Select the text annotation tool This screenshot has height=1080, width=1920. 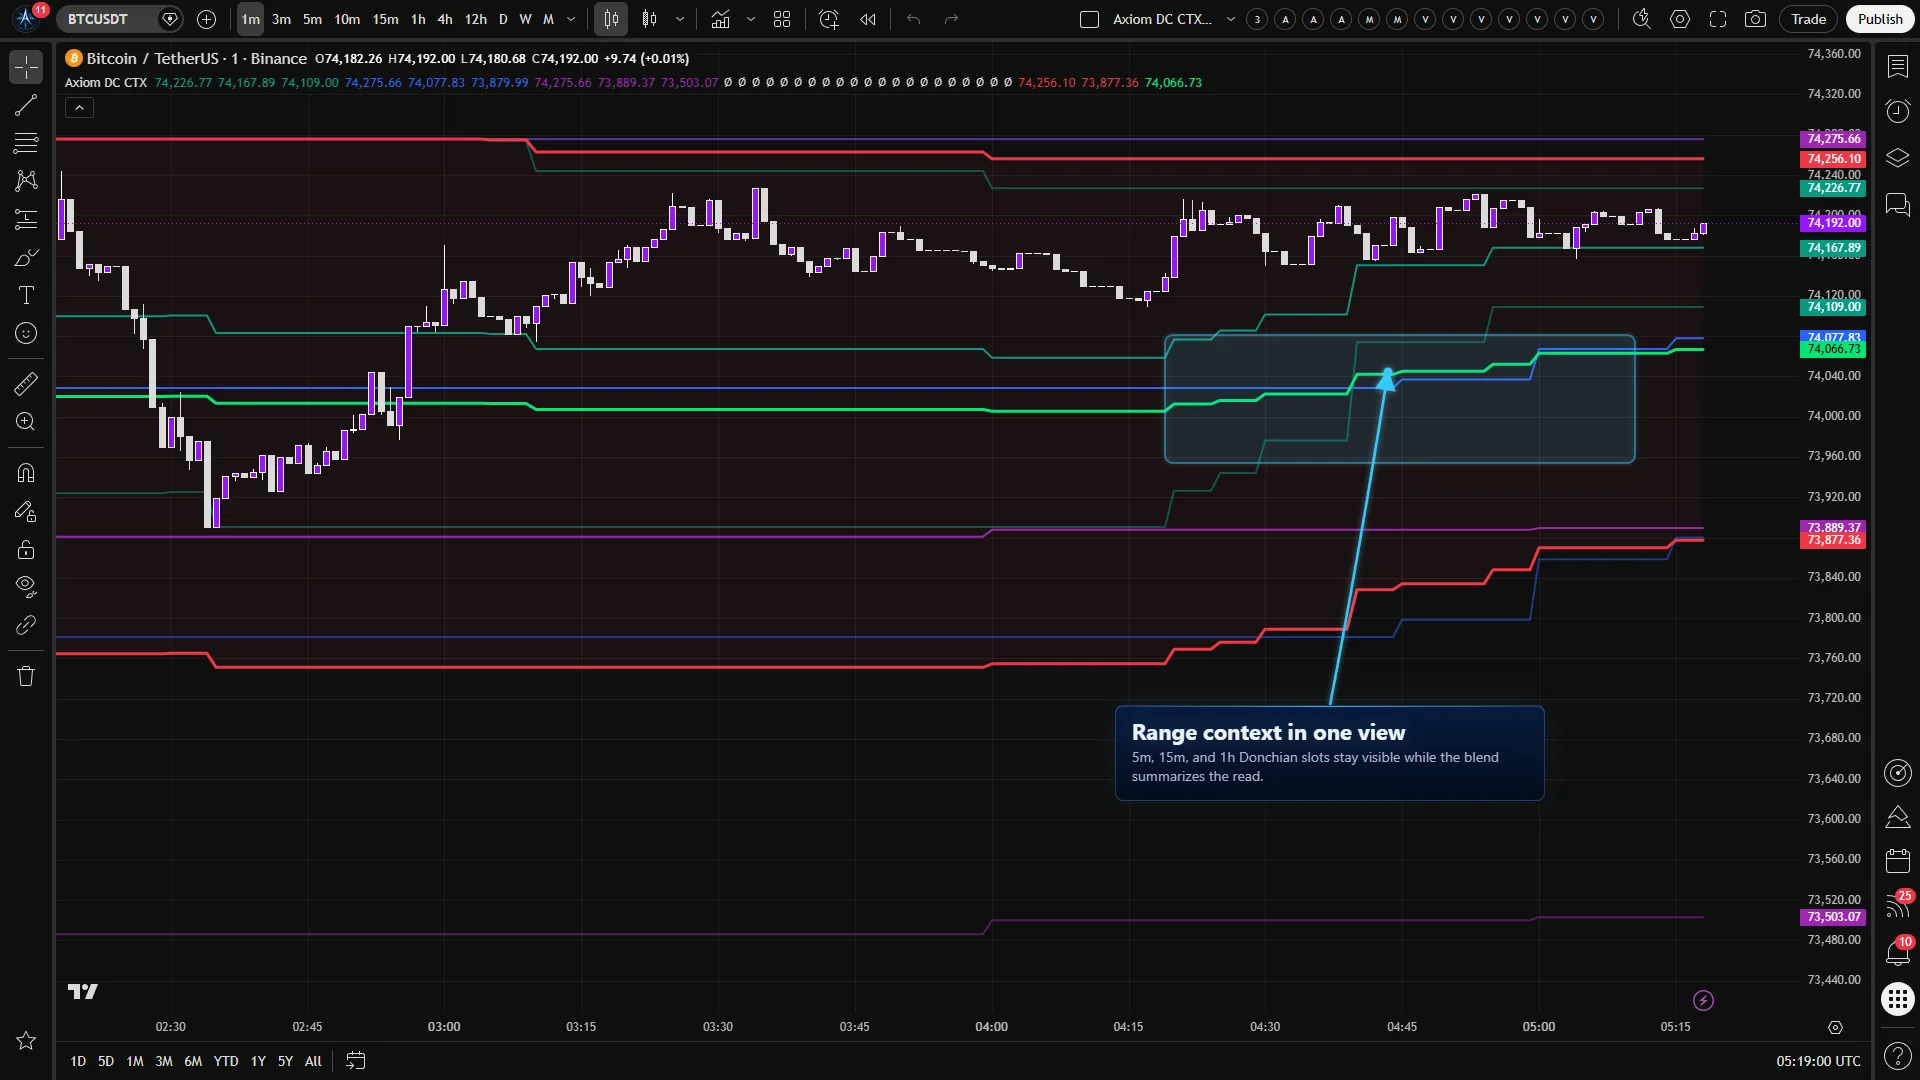pos(26,295)
